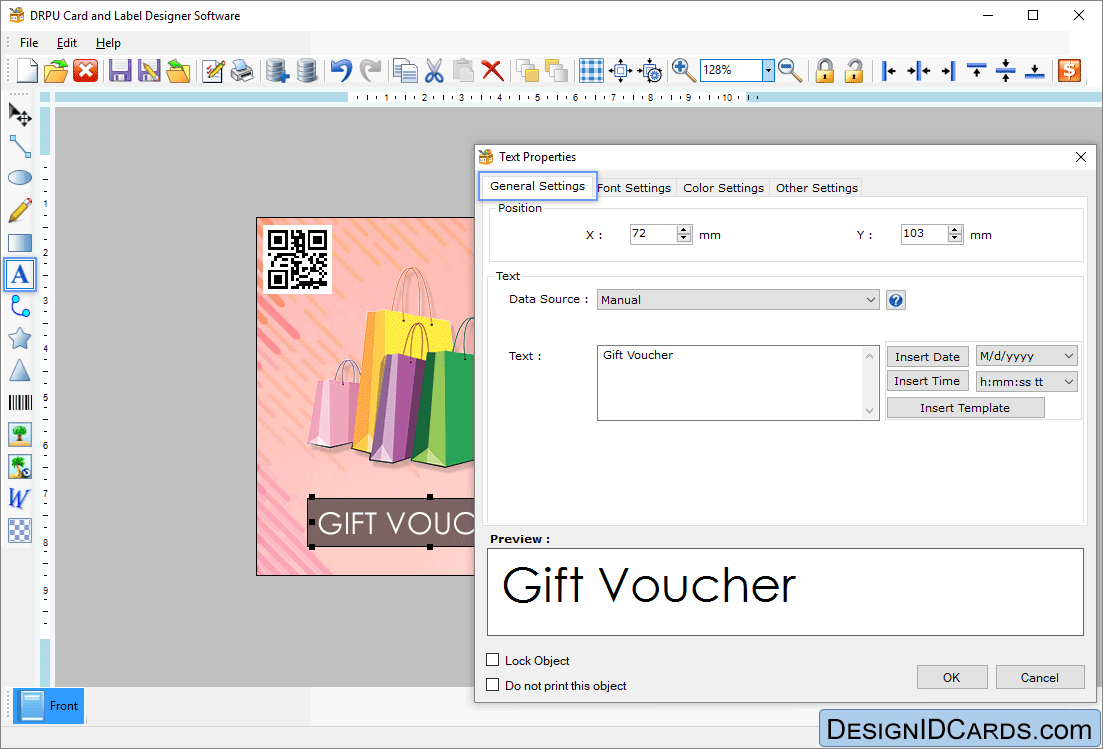Zoom out with the magnifier minus icon
This screenshot has height=749, width=1103.
(790, 70)
